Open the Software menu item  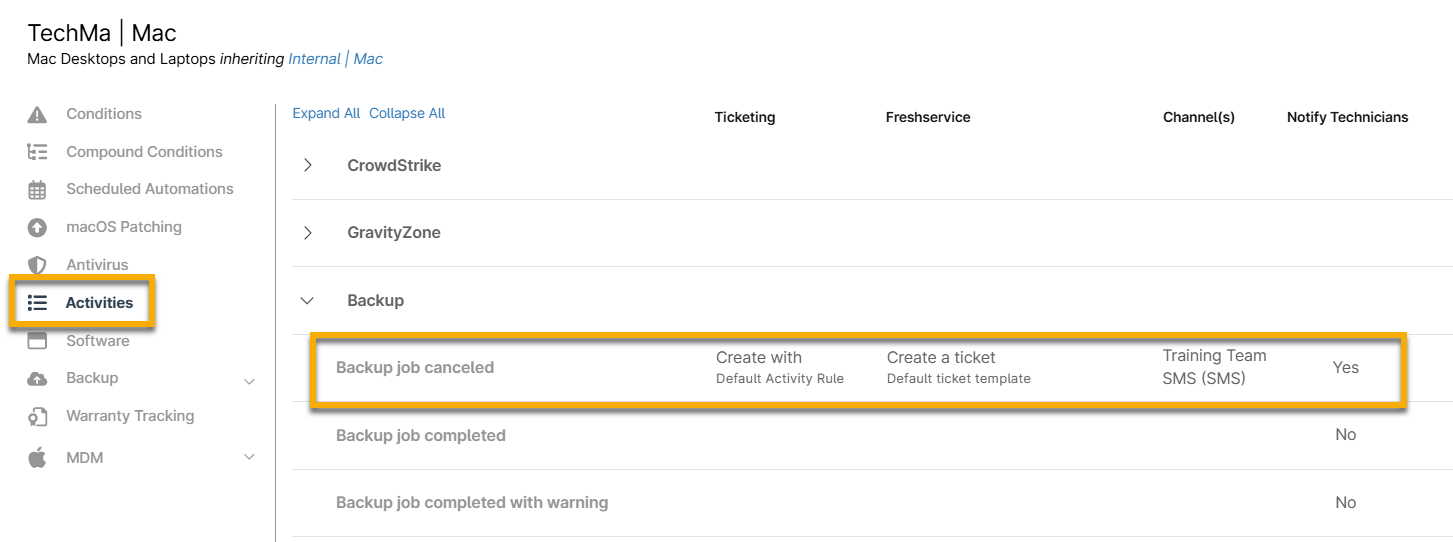pyautogui.click(x=98, y=341)
